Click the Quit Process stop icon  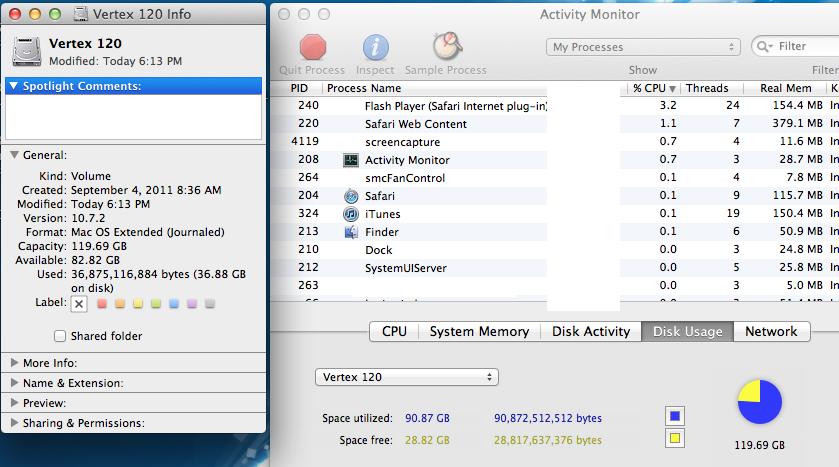(313, 47)
